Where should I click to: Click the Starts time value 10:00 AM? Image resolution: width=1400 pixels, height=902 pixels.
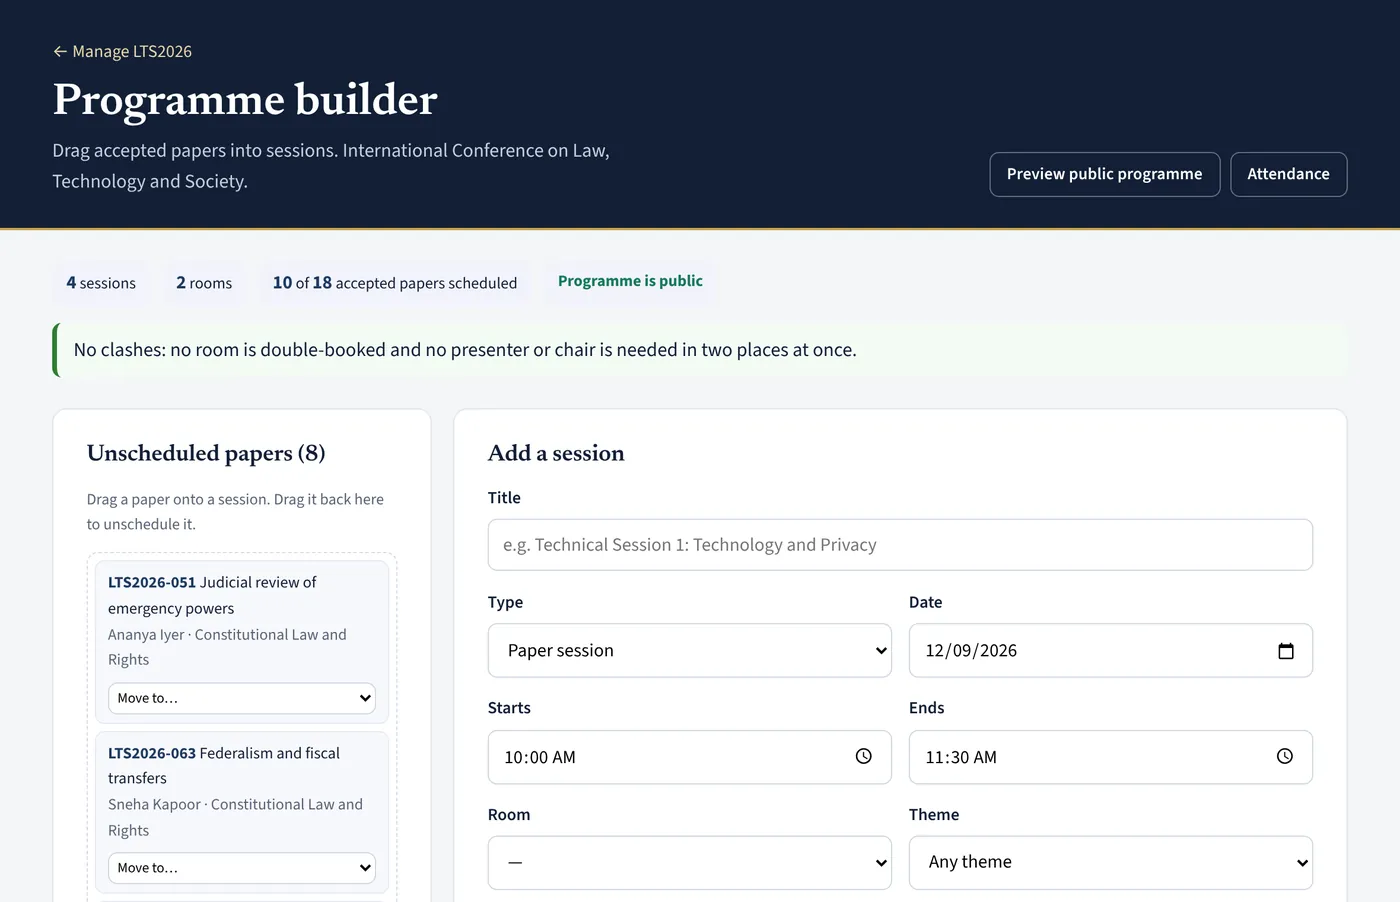point(540,758)
